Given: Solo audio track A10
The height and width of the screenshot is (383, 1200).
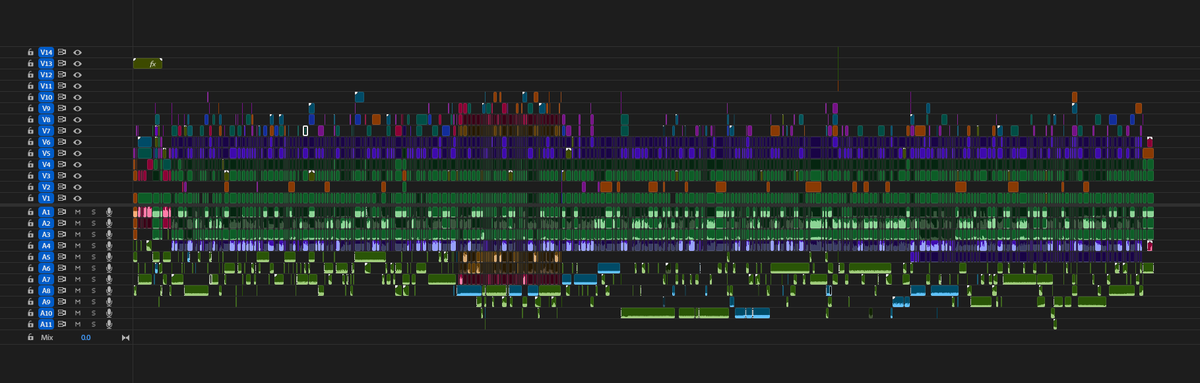Looking at the screenshot, I should [94, 313].
